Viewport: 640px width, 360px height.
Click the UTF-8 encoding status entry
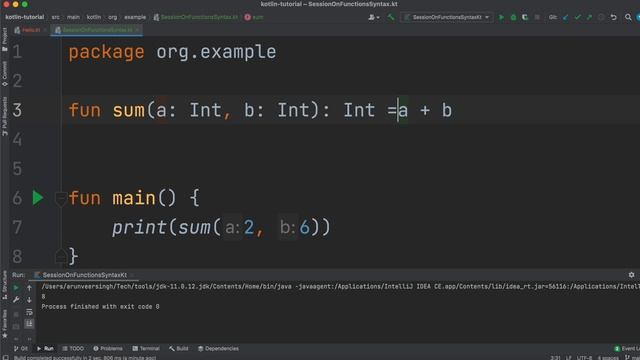pyautogui.click(x=584, y=358)
